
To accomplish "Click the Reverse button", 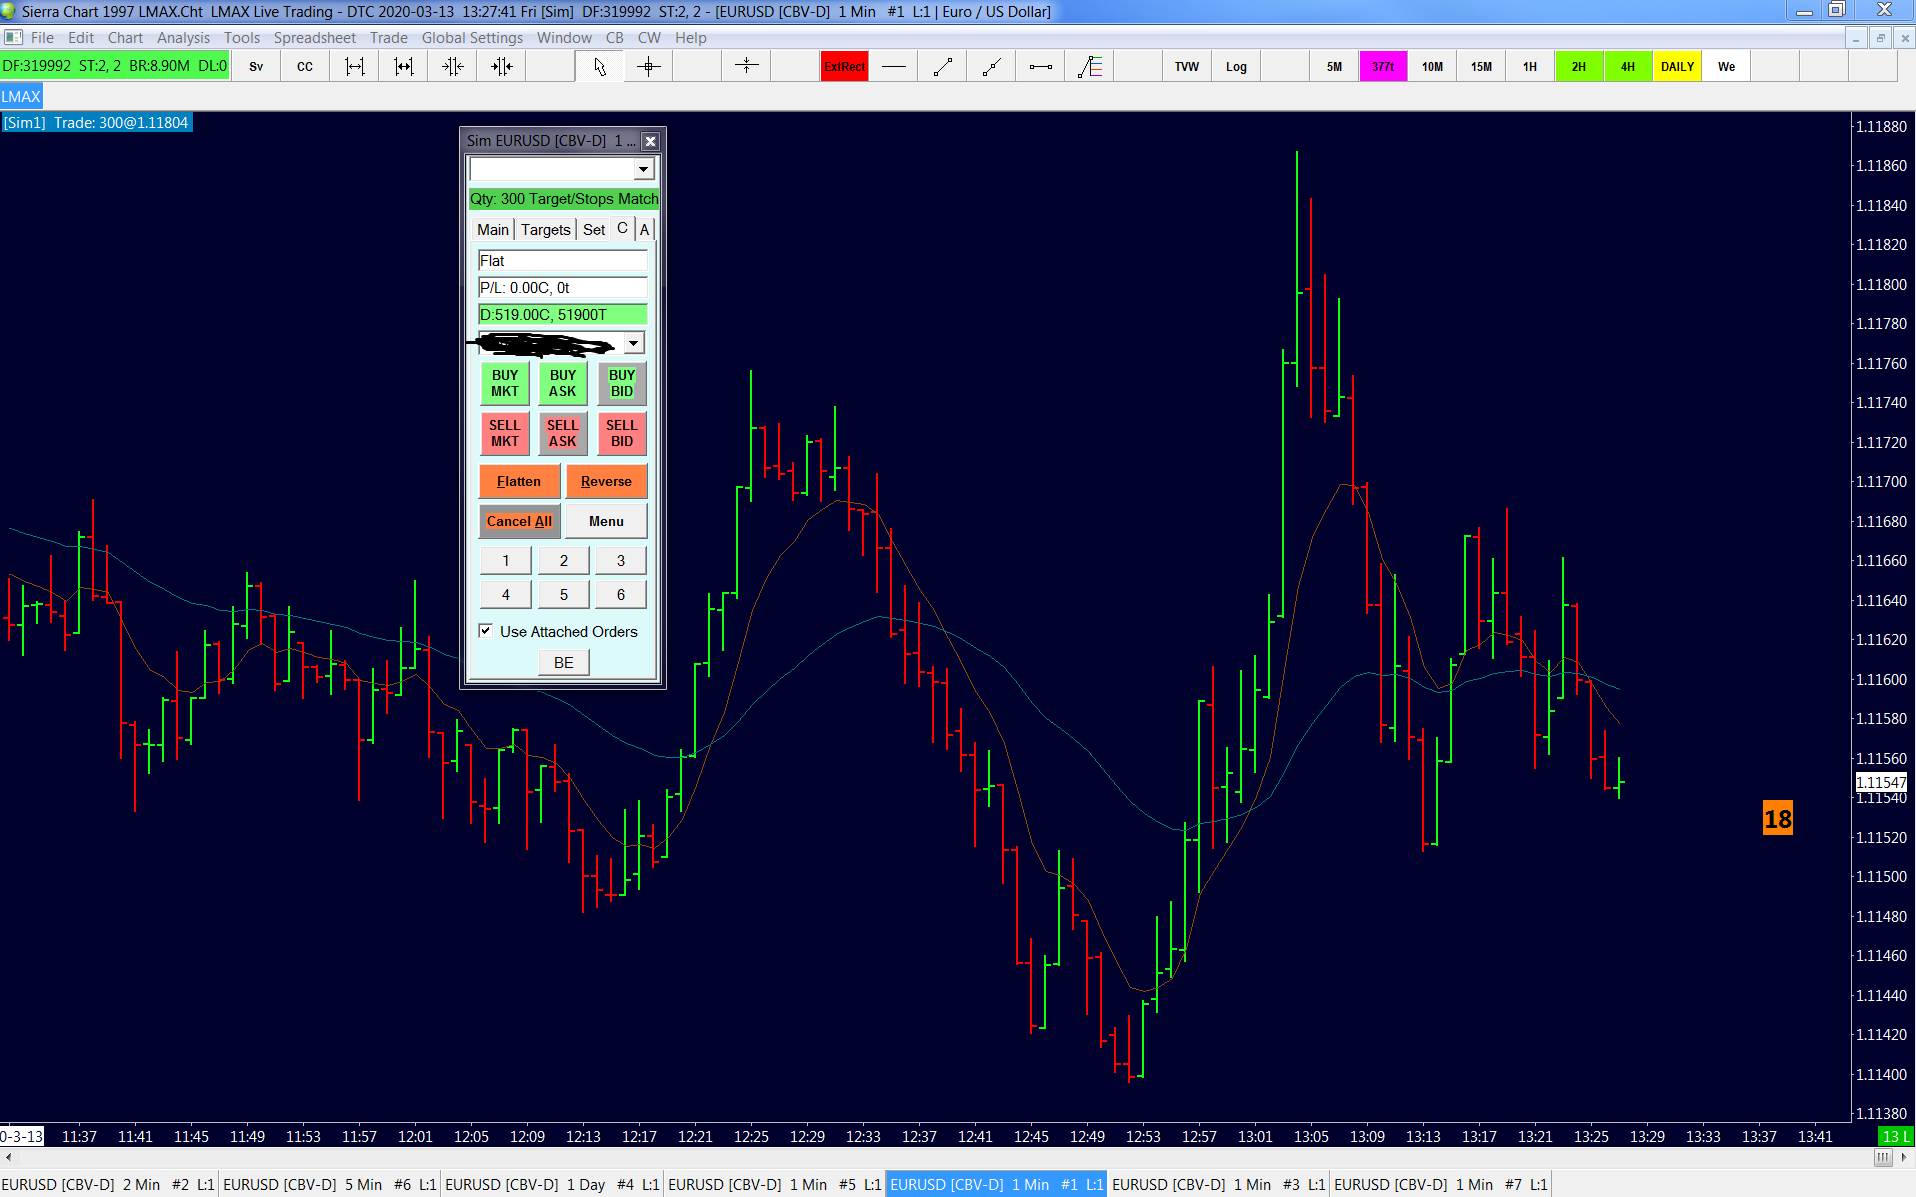I will point(606,481).
